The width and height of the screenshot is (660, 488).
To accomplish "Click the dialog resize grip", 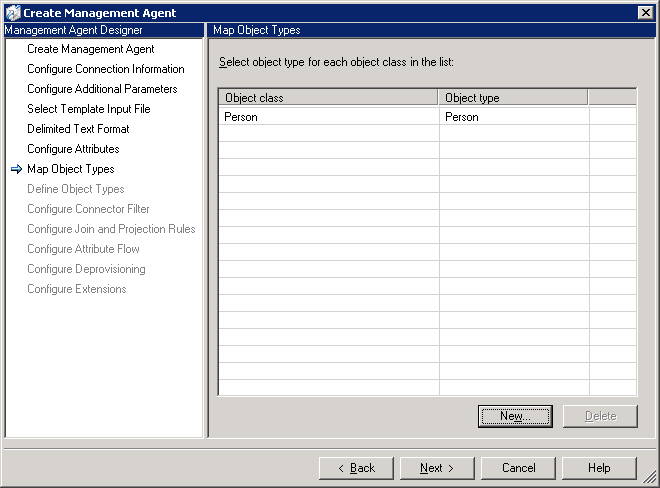I will [x=650, y=478].
